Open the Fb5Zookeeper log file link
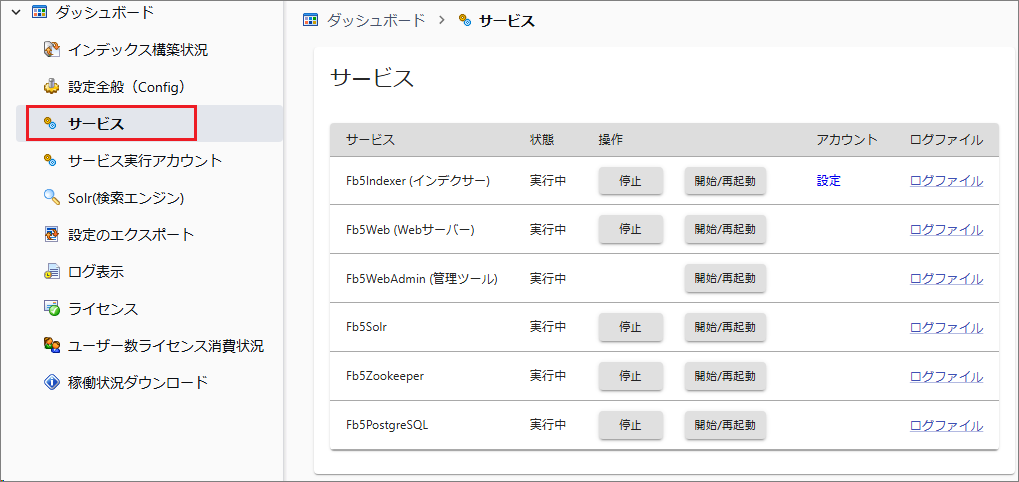 [x=946, y=377]
